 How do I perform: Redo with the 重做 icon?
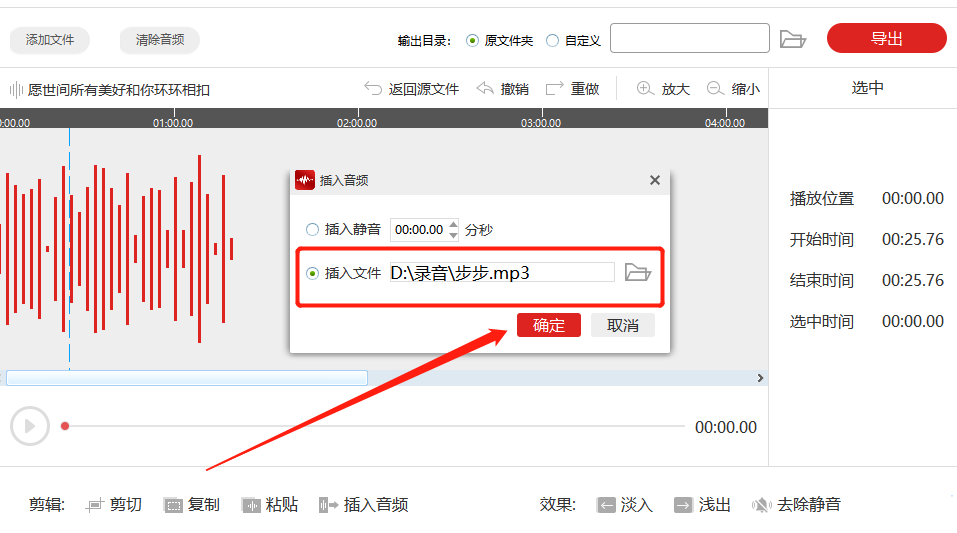[554, 89]
